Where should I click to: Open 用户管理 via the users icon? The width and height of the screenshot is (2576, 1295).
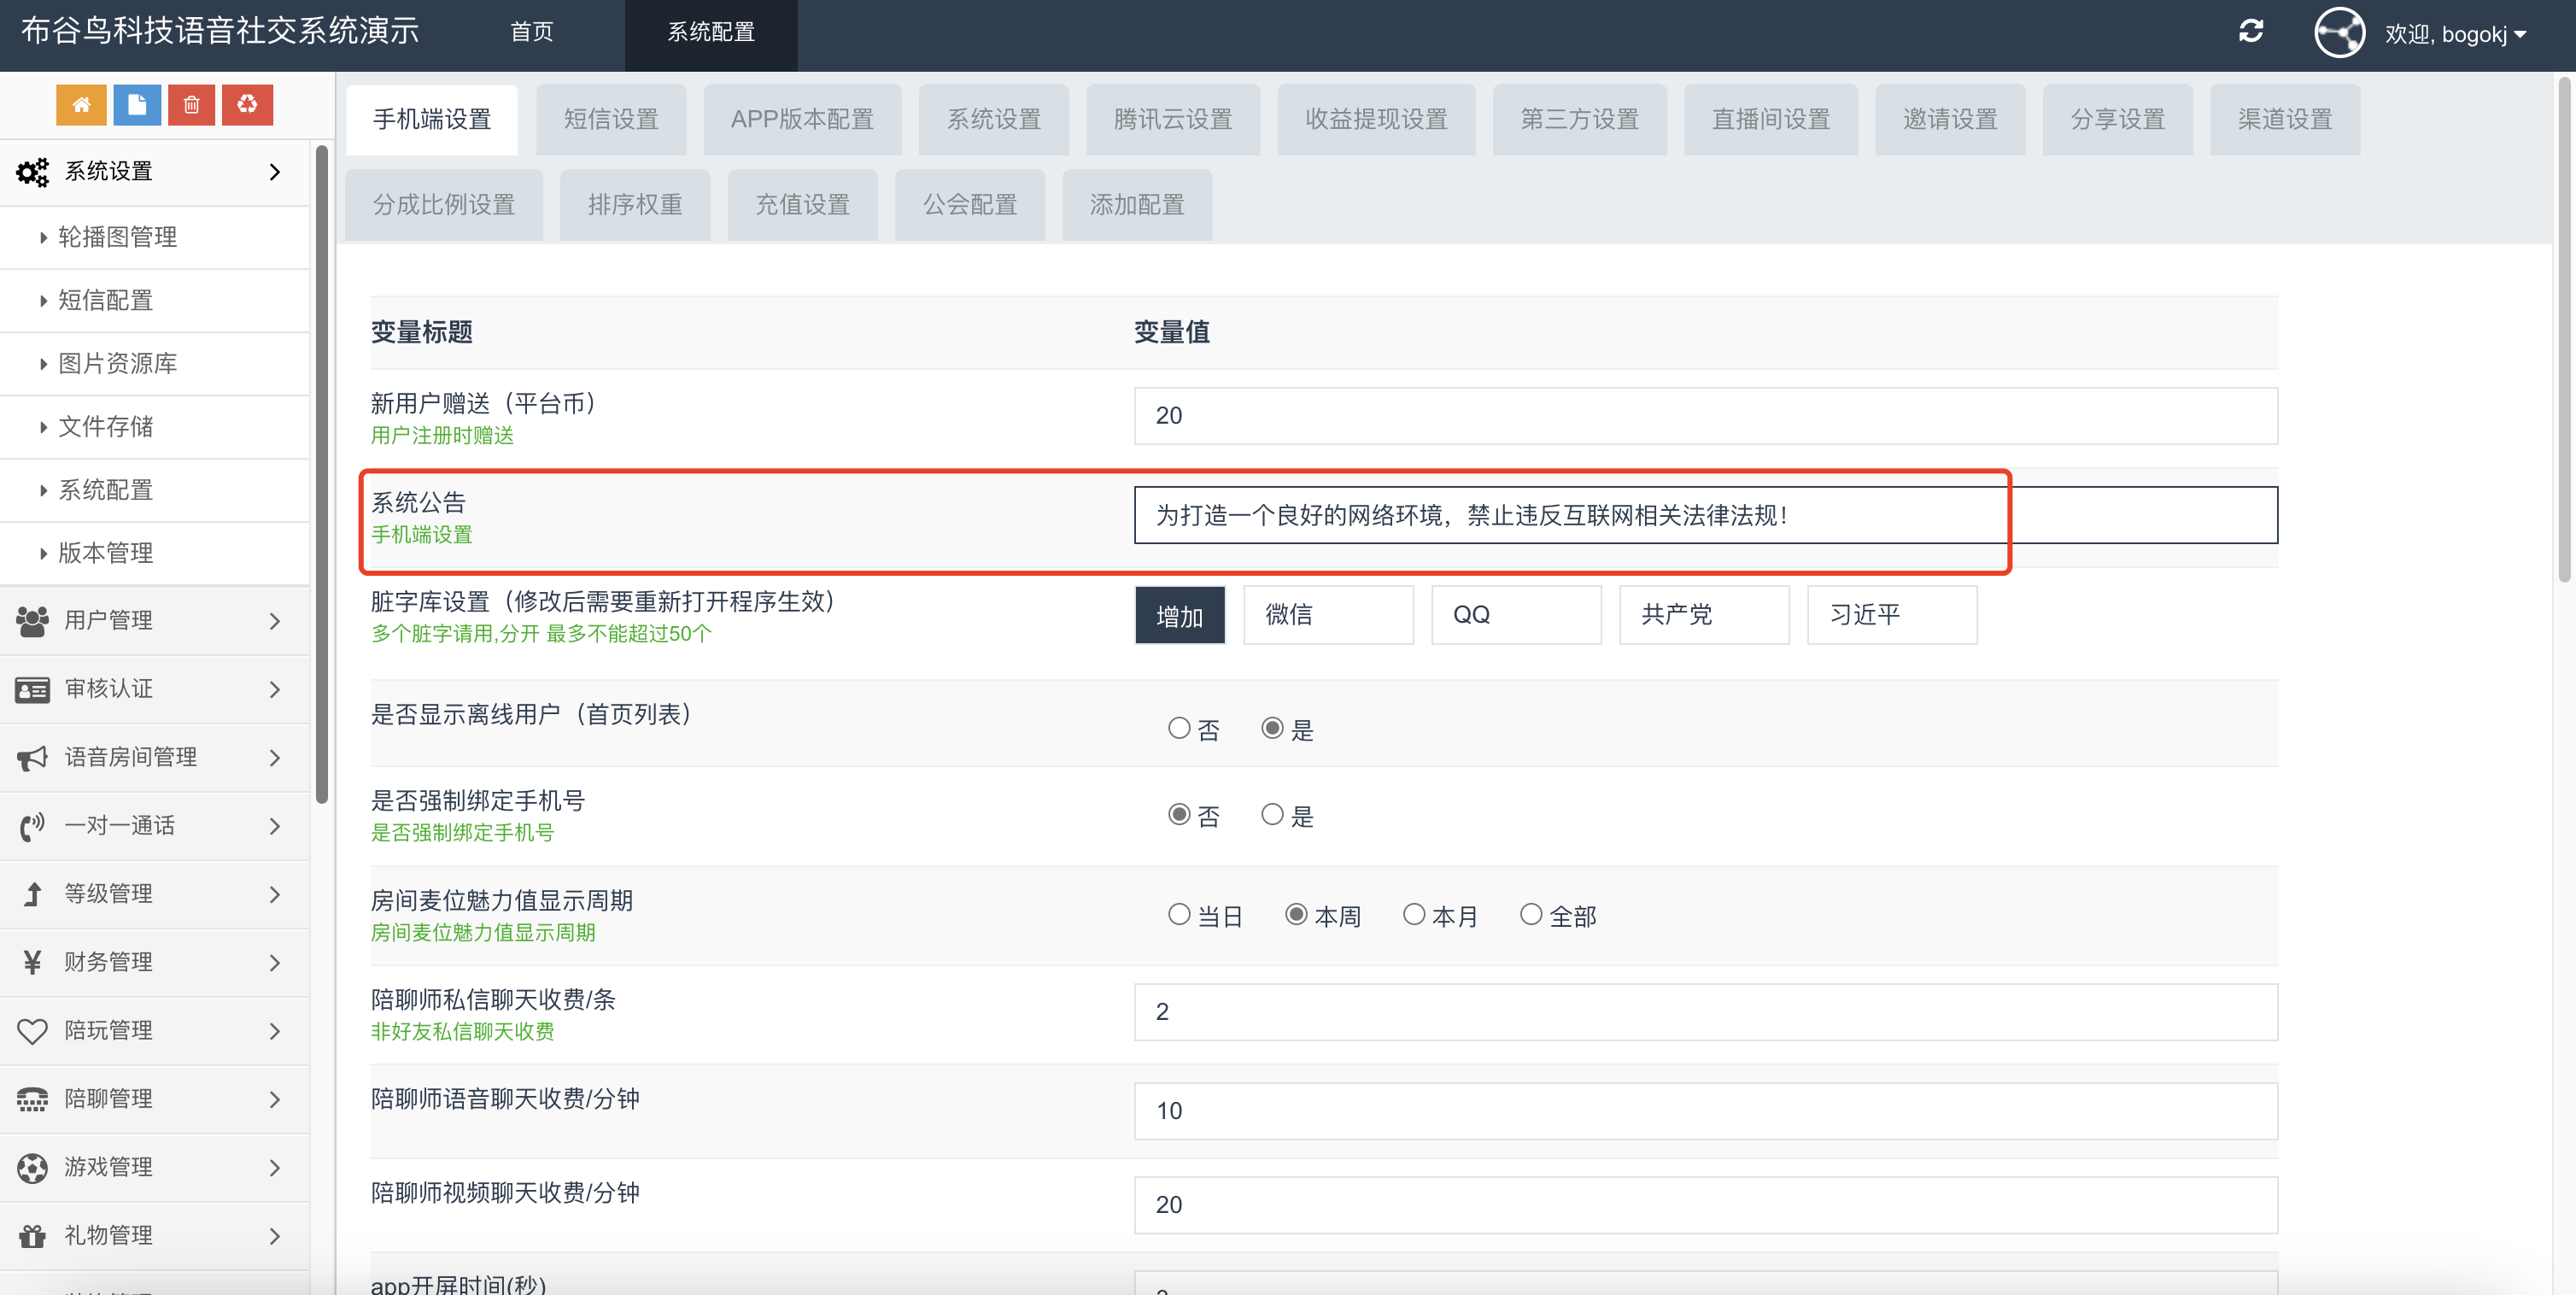pos(32,620)
